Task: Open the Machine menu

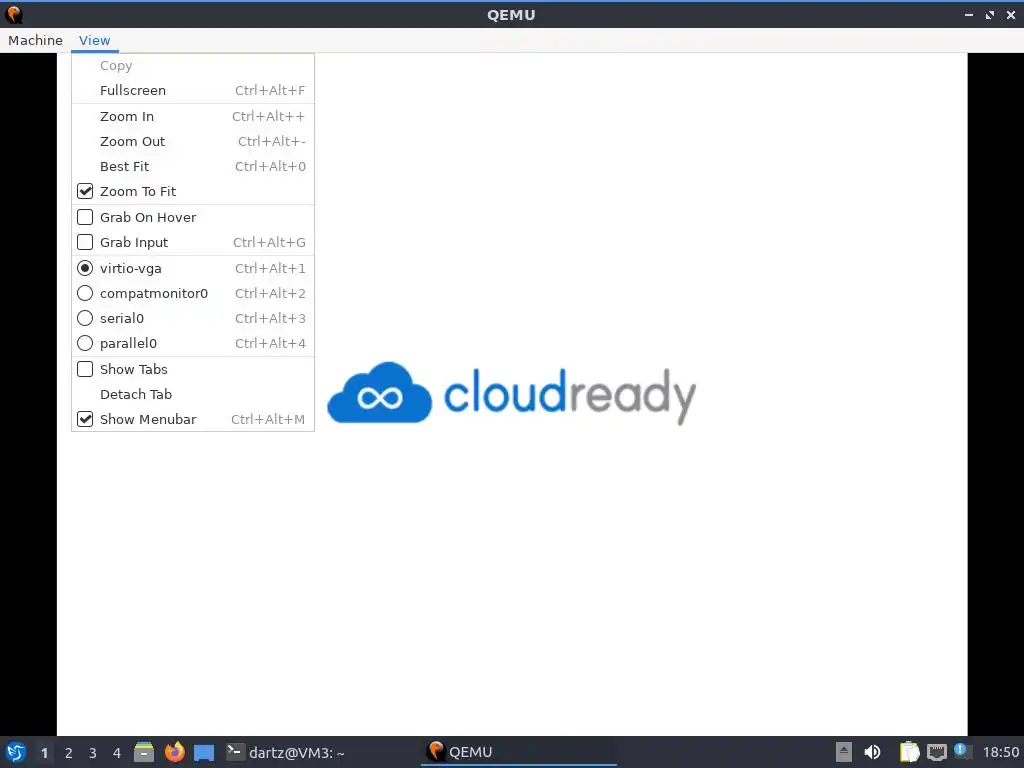Action: click(35, 40)
